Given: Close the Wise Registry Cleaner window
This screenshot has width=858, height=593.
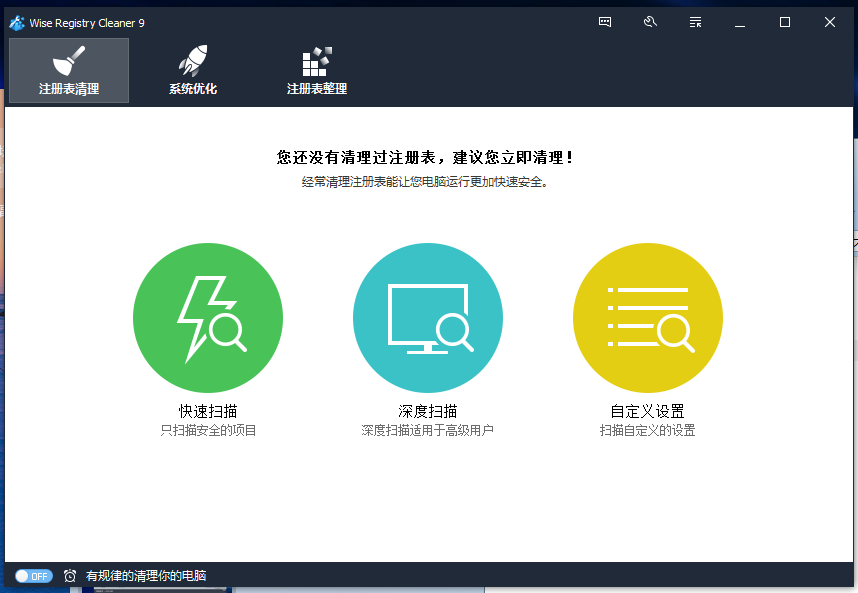Looking at the screenshot, I should (x=830, y=22).
